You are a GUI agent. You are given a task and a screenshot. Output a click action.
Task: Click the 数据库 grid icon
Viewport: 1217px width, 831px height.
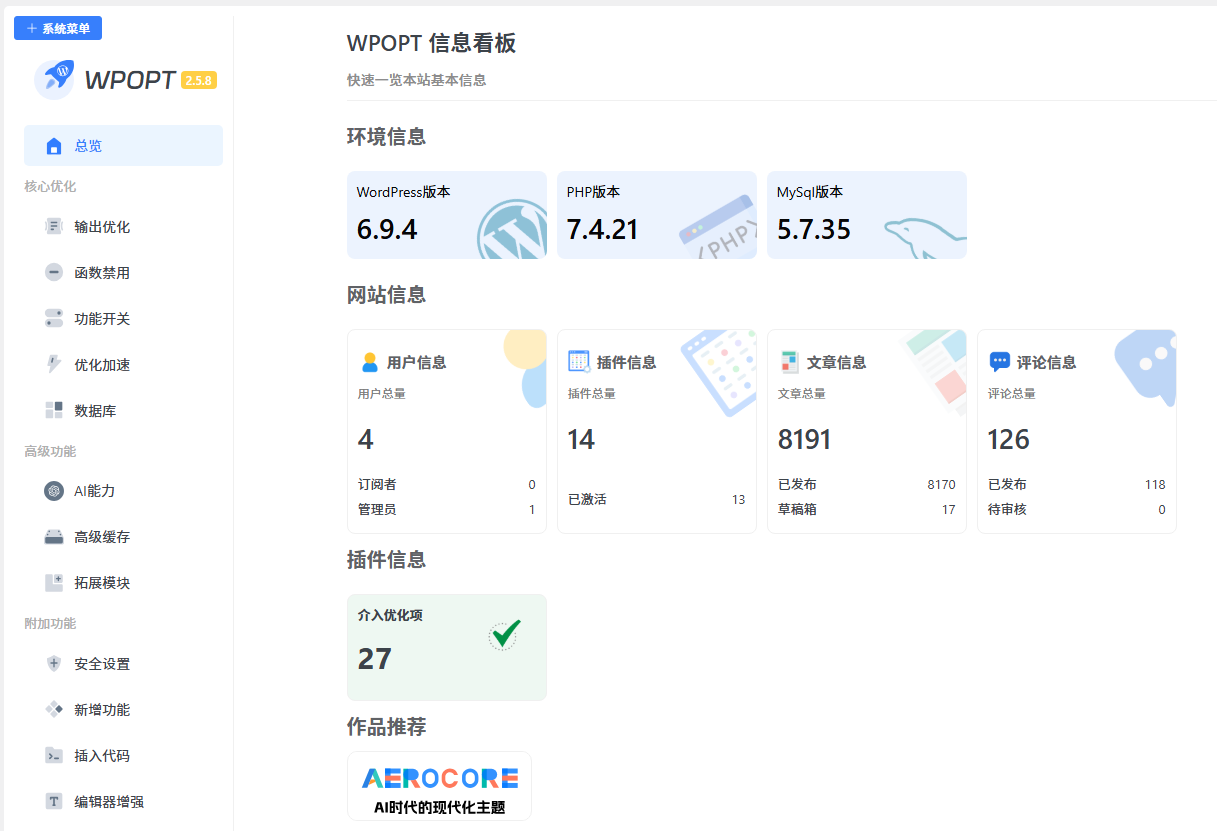[54, 411]
